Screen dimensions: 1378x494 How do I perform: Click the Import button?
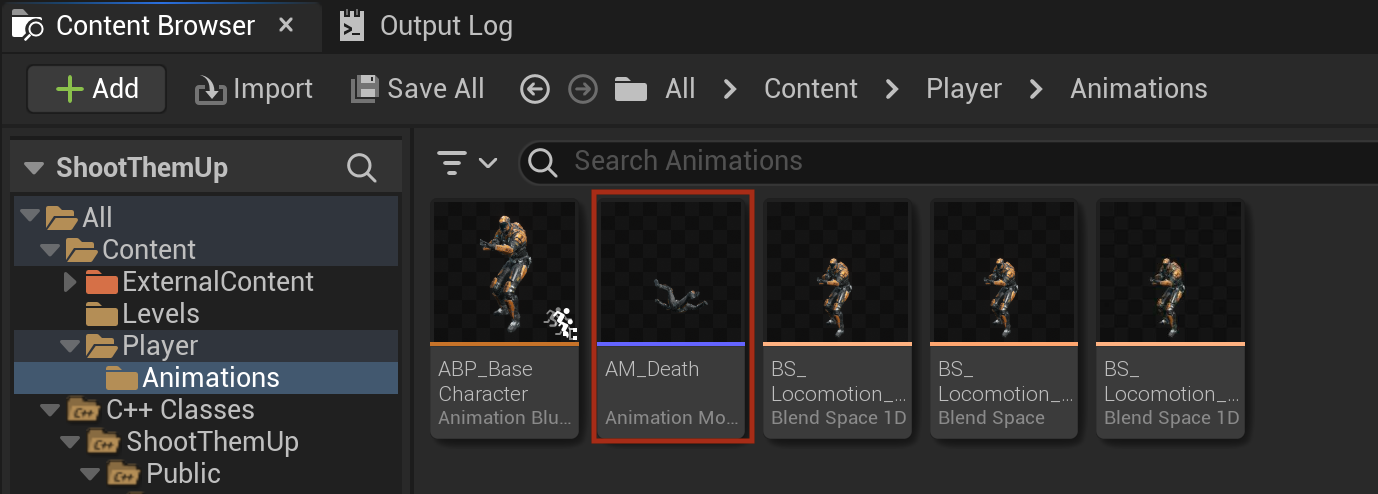click(x=254, y=89)
